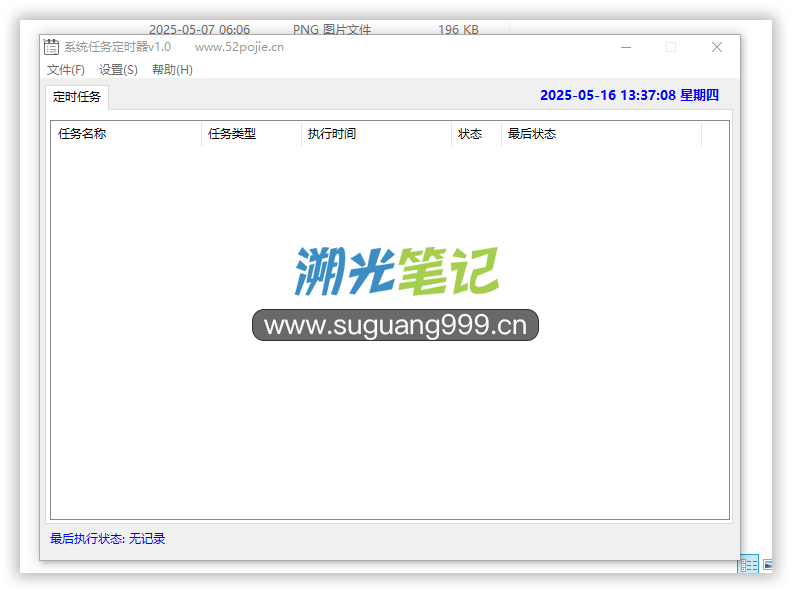792x593 pixels.
Task: Minimize the 系统任务定时器 window
Action: point(626,47)
